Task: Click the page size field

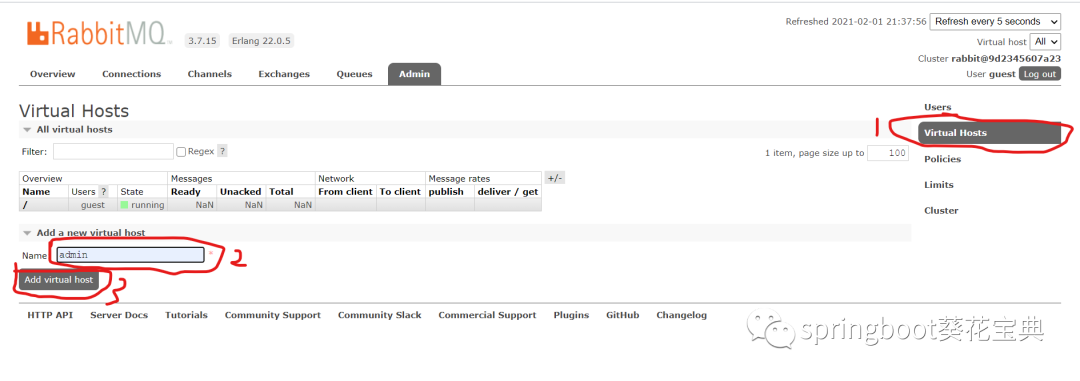Action: point(887,153)
